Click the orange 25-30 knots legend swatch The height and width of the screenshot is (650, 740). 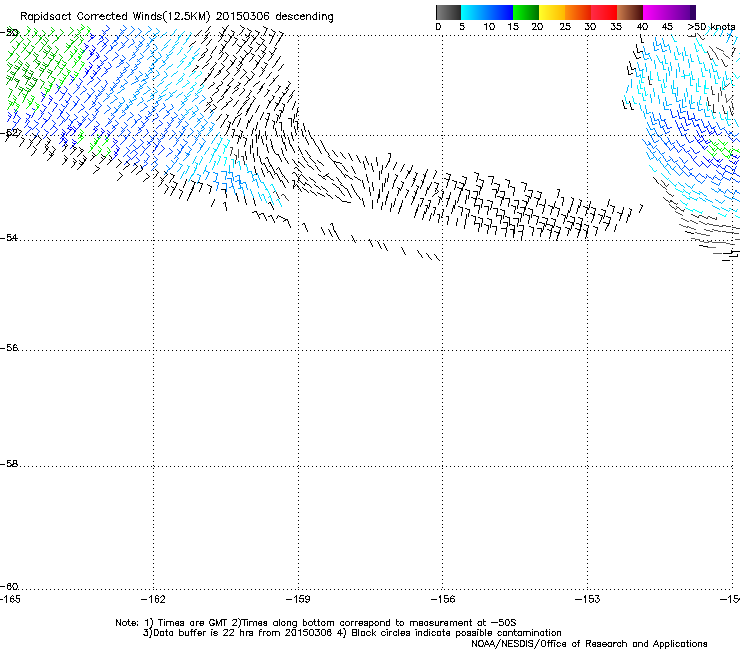coord(578,12)
